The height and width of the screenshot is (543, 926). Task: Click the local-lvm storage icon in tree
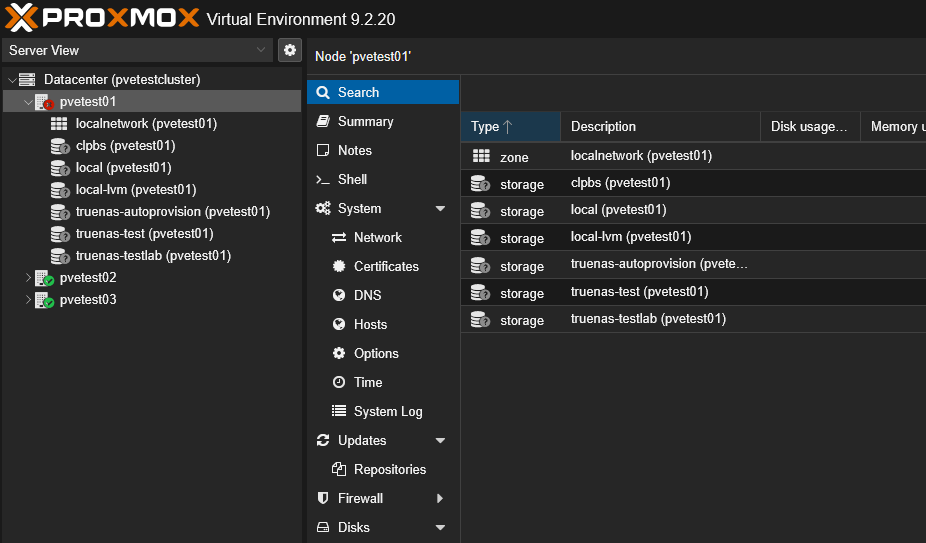[x=60, y=190]
